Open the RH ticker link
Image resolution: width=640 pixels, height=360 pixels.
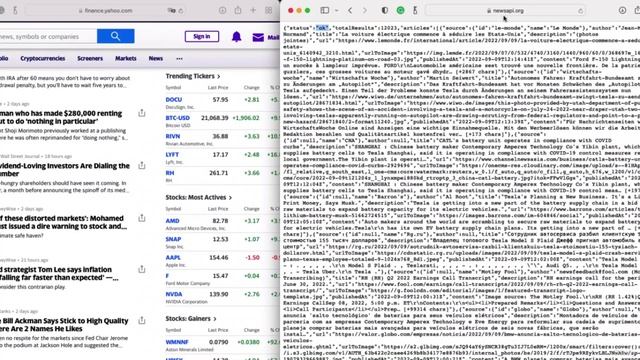click(x=170, y=173)
